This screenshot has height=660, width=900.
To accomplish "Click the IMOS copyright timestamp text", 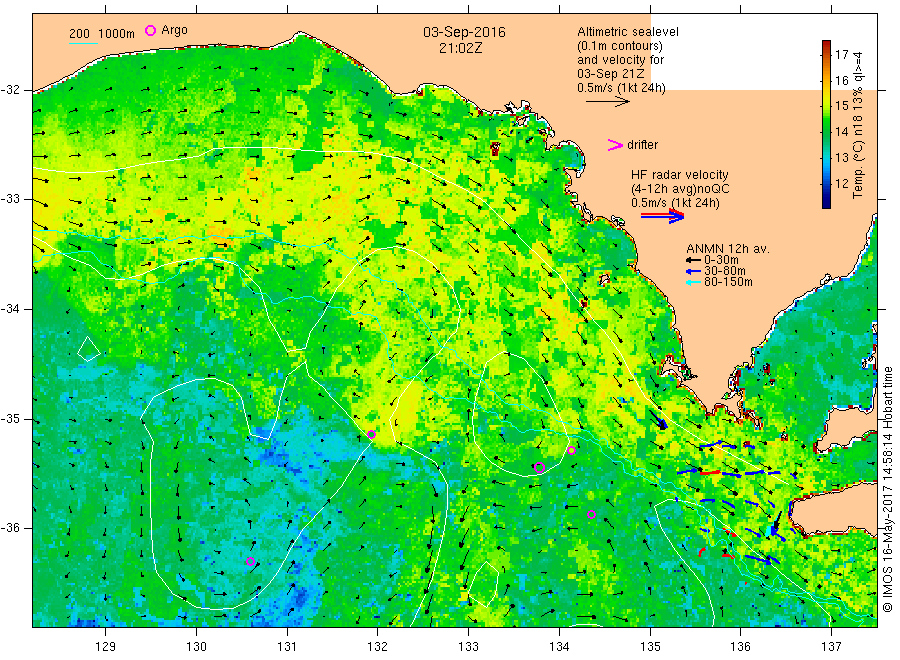I will 888,490.
